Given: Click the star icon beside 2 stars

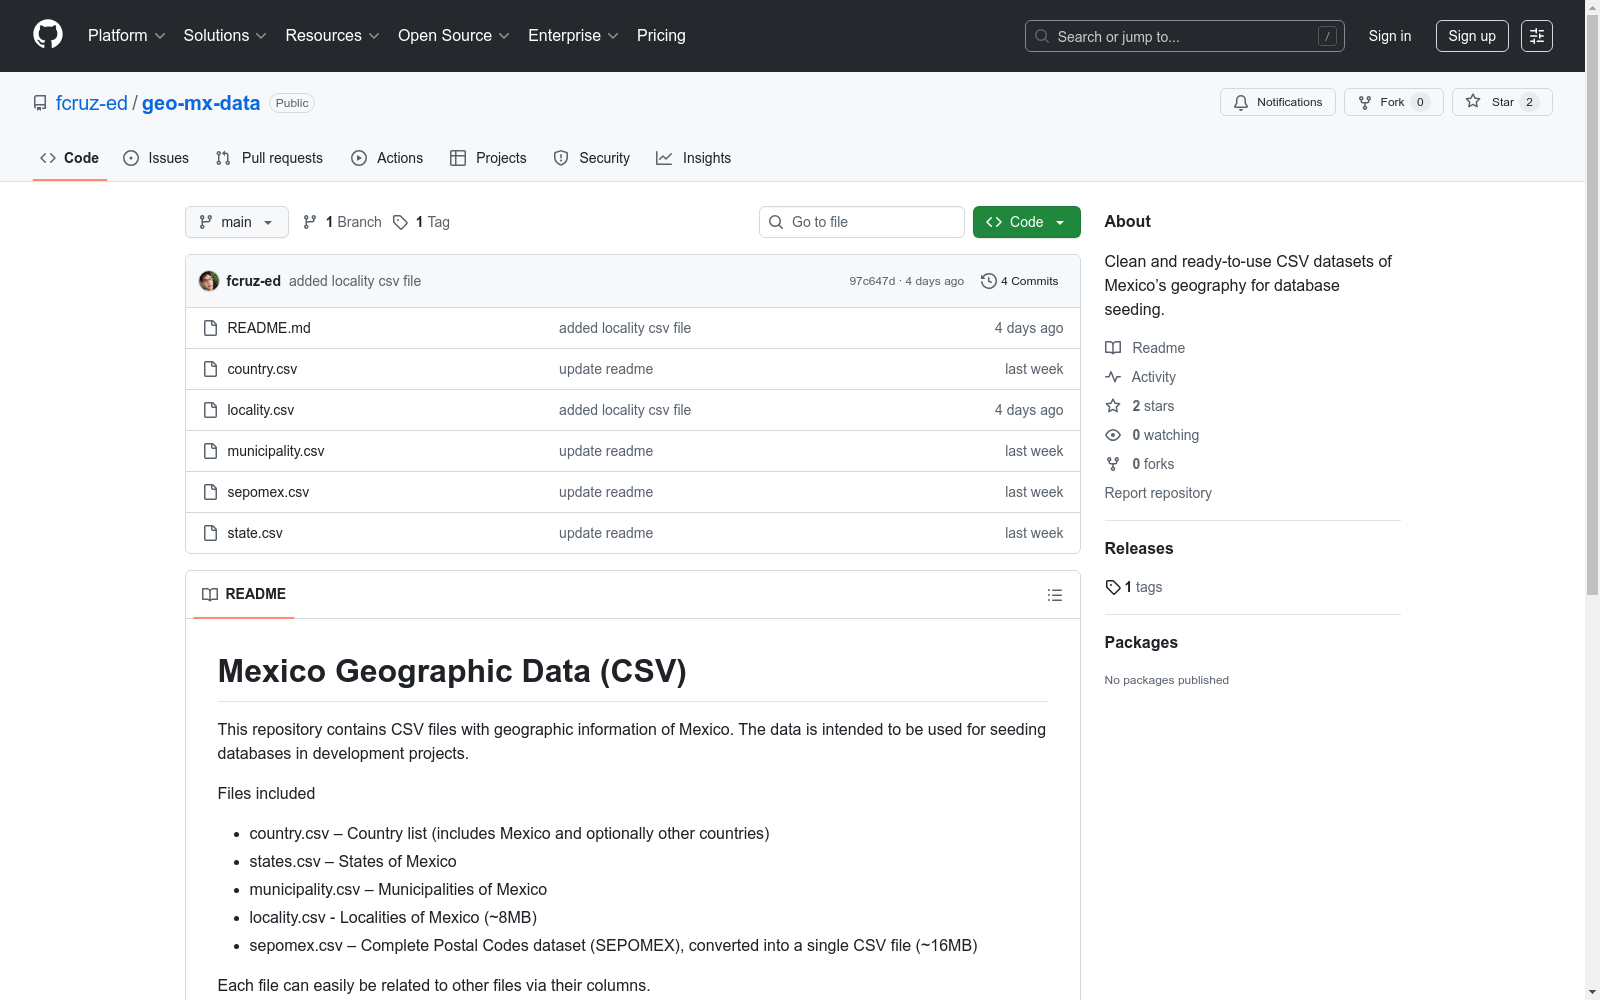Looking at the screenshot, I should coord(1113,406).
